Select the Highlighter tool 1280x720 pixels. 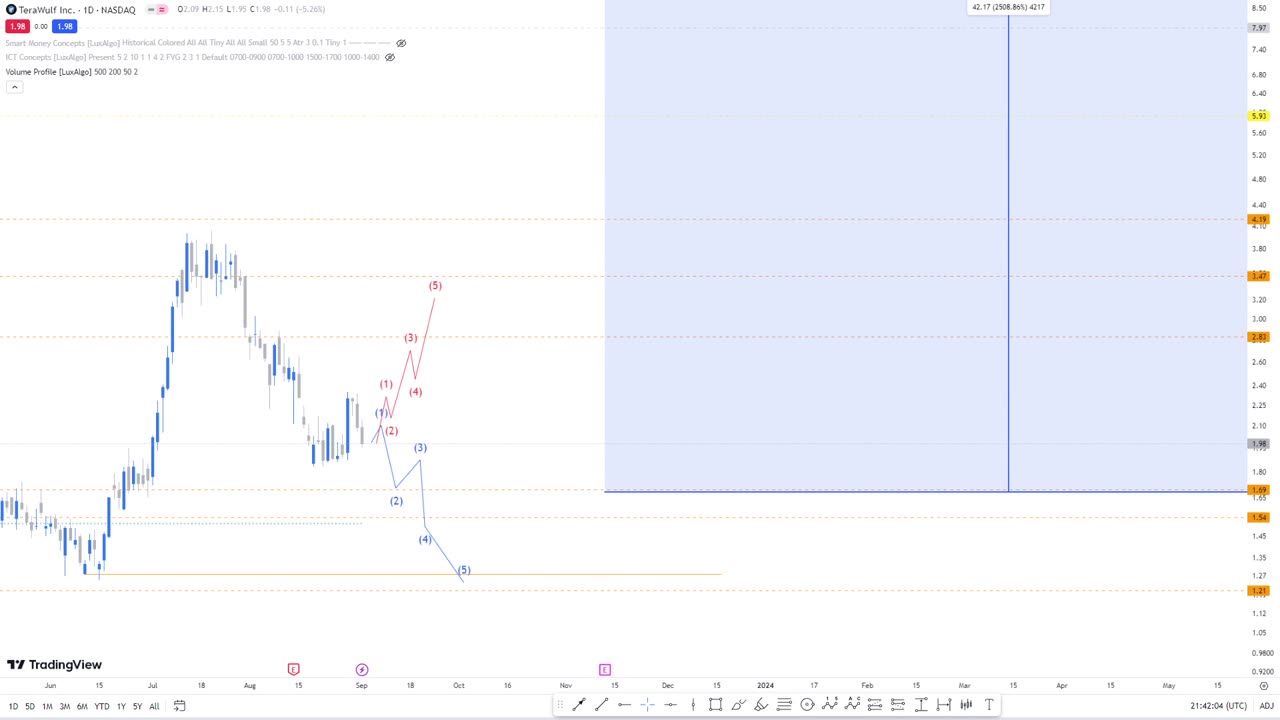click(x=761, y=705)
